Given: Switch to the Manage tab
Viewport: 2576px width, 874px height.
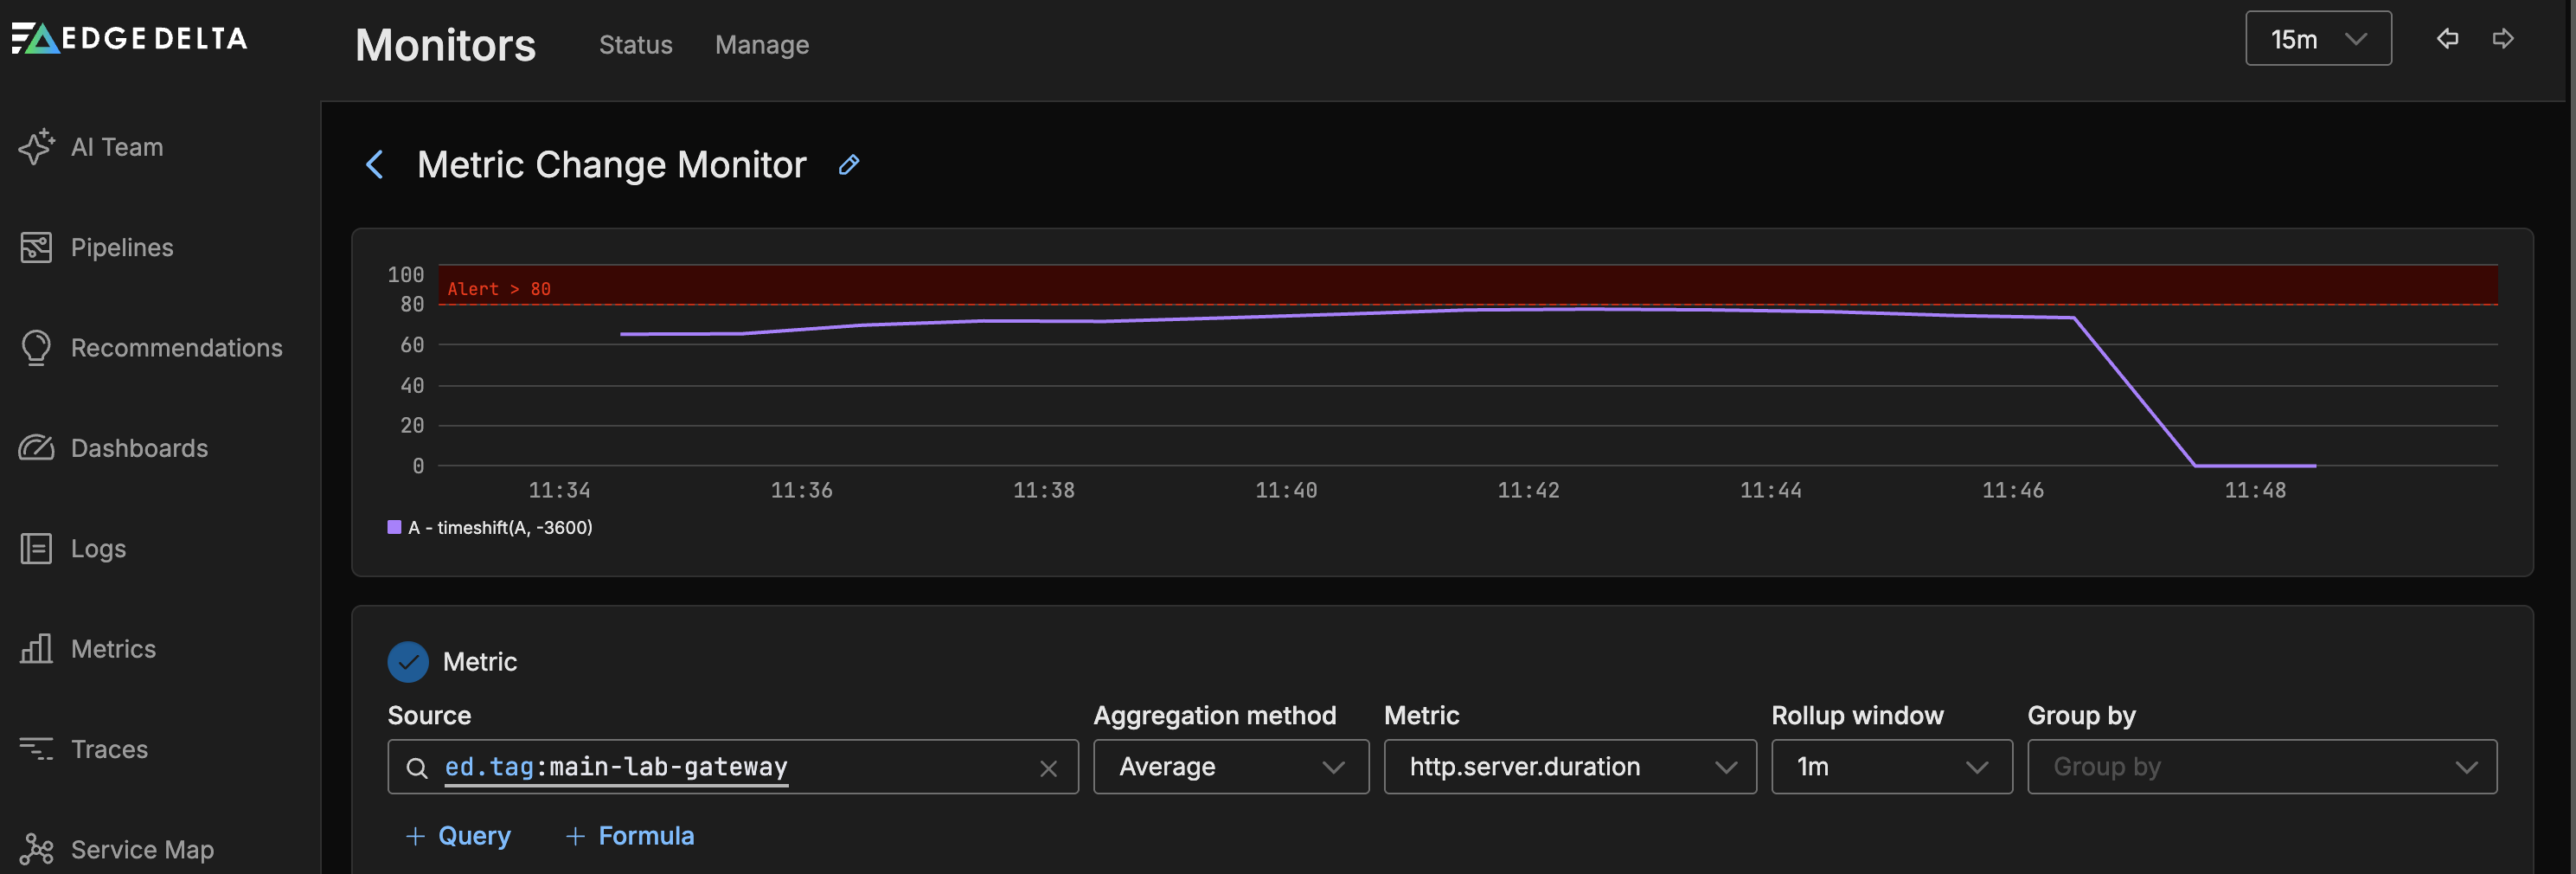Looking at the screenshot, I should [x=761, y=45].
